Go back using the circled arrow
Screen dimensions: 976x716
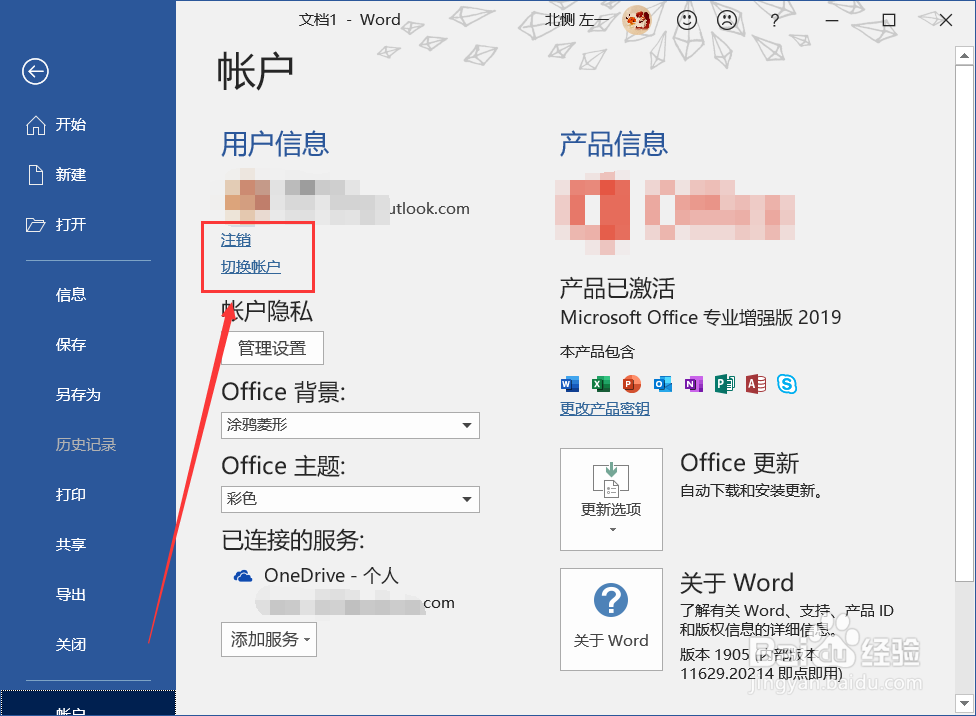[35, 72]
